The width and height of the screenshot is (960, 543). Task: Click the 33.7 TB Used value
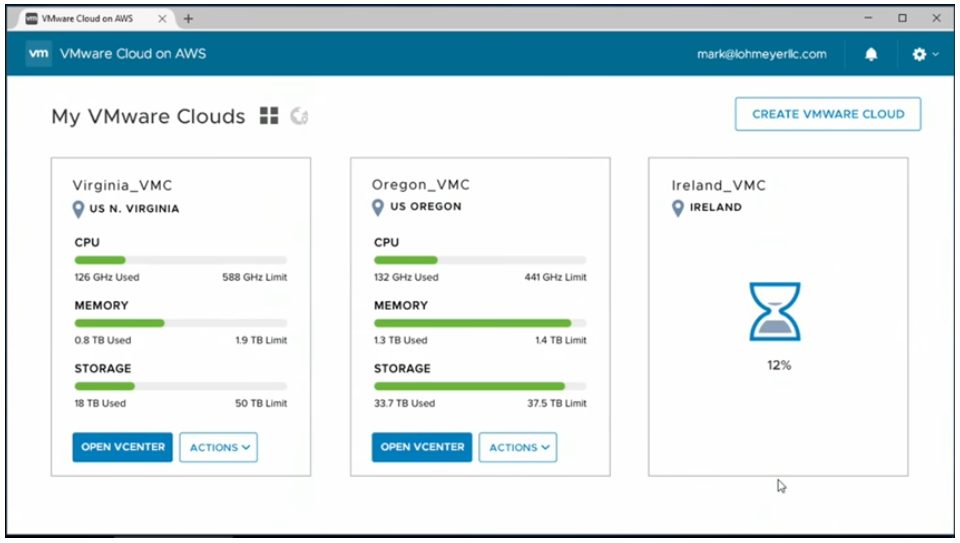tap(405, 403)
